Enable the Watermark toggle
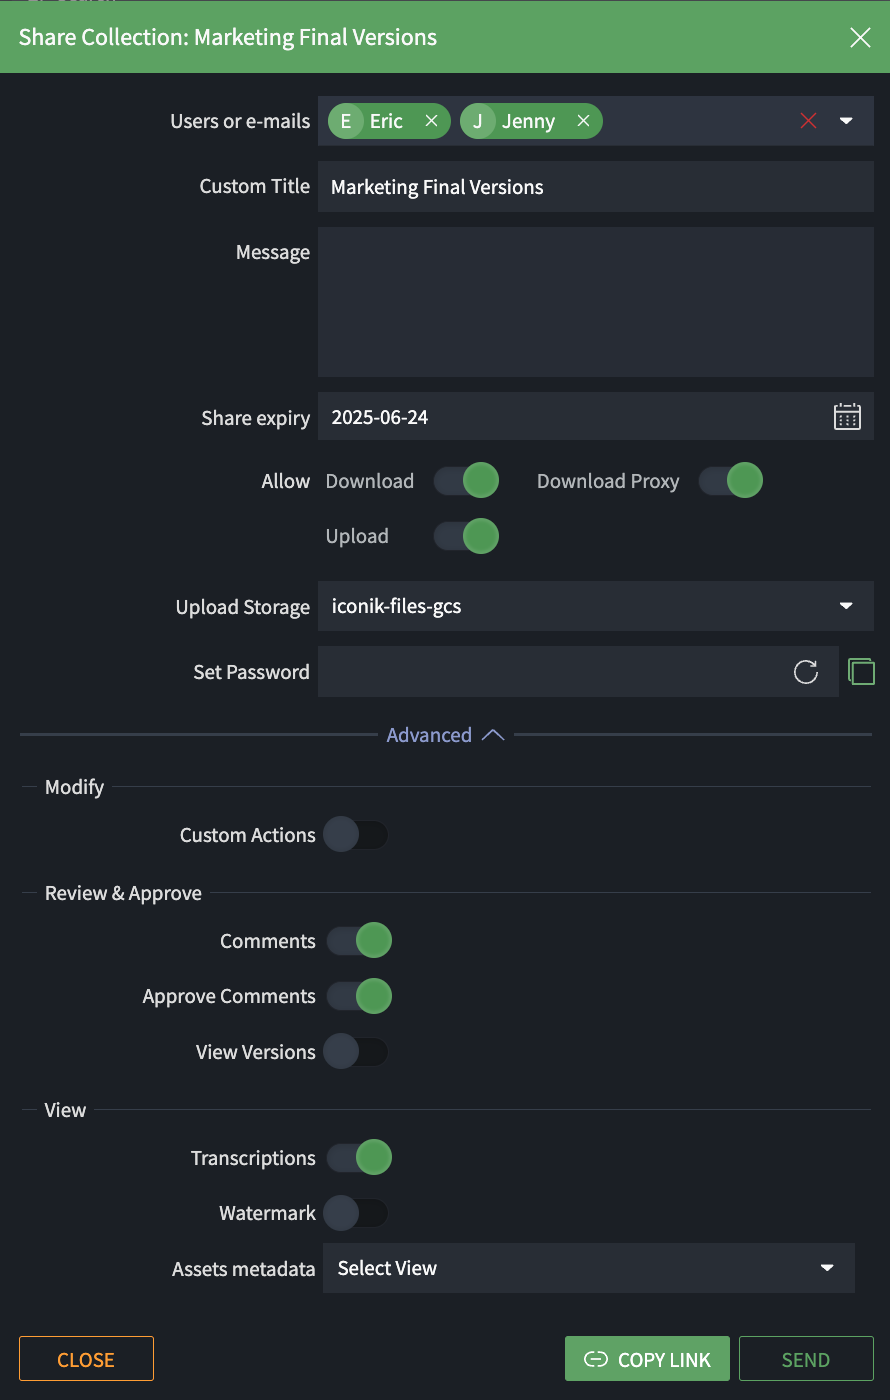This screenshot has width=890, height=1400. pyautogui.click(x=356, y=1212)
